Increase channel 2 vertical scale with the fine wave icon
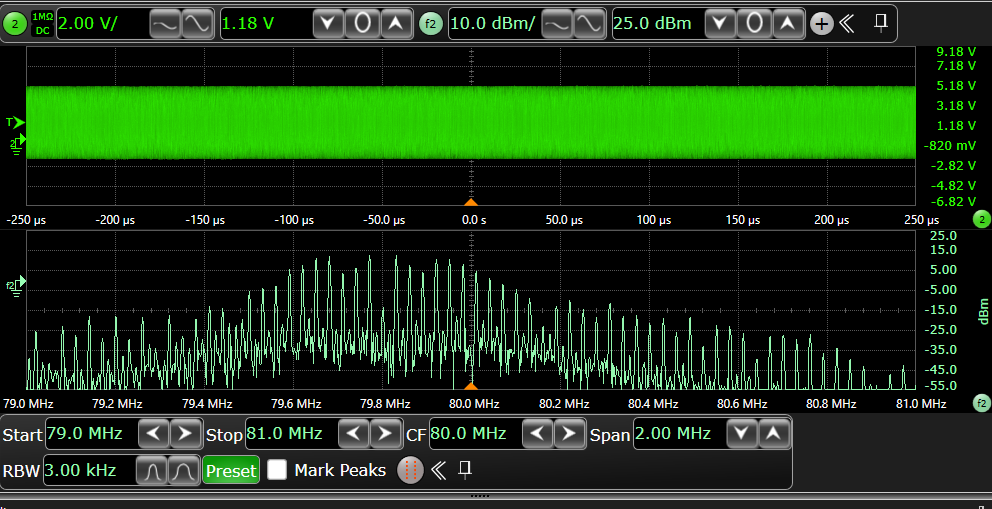 [197, 24]
